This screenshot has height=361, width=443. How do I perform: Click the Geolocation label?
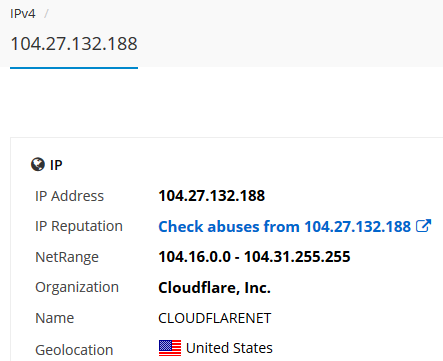(x=74, y=350)
